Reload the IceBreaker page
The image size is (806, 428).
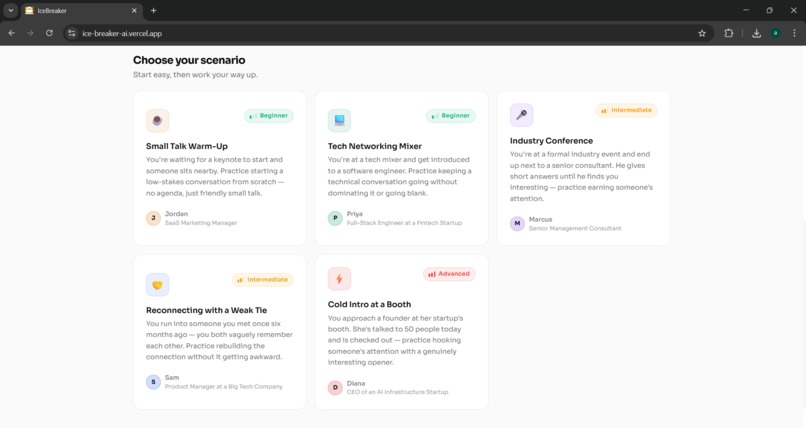click(49, 33)
